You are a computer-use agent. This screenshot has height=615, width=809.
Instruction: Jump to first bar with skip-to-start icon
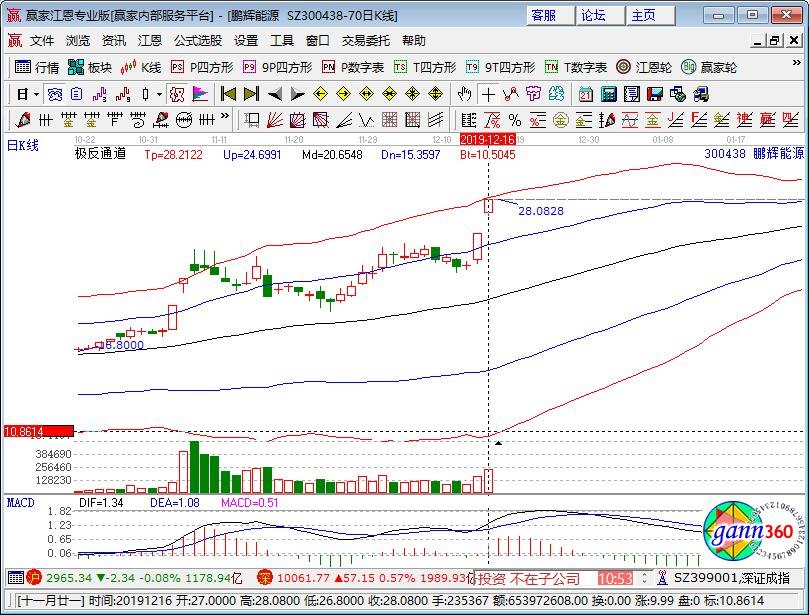point(228,94)
